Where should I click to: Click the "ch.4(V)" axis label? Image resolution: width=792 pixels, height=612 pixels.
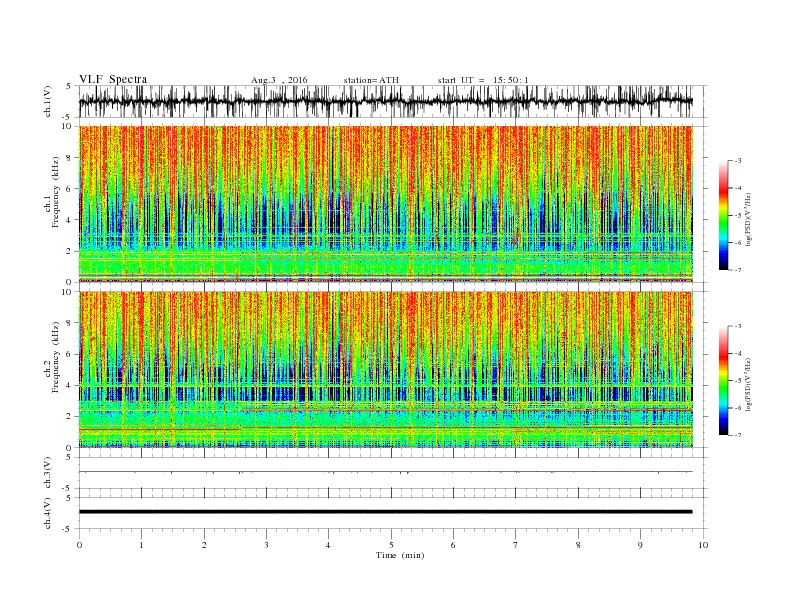[x=49, y=515]
